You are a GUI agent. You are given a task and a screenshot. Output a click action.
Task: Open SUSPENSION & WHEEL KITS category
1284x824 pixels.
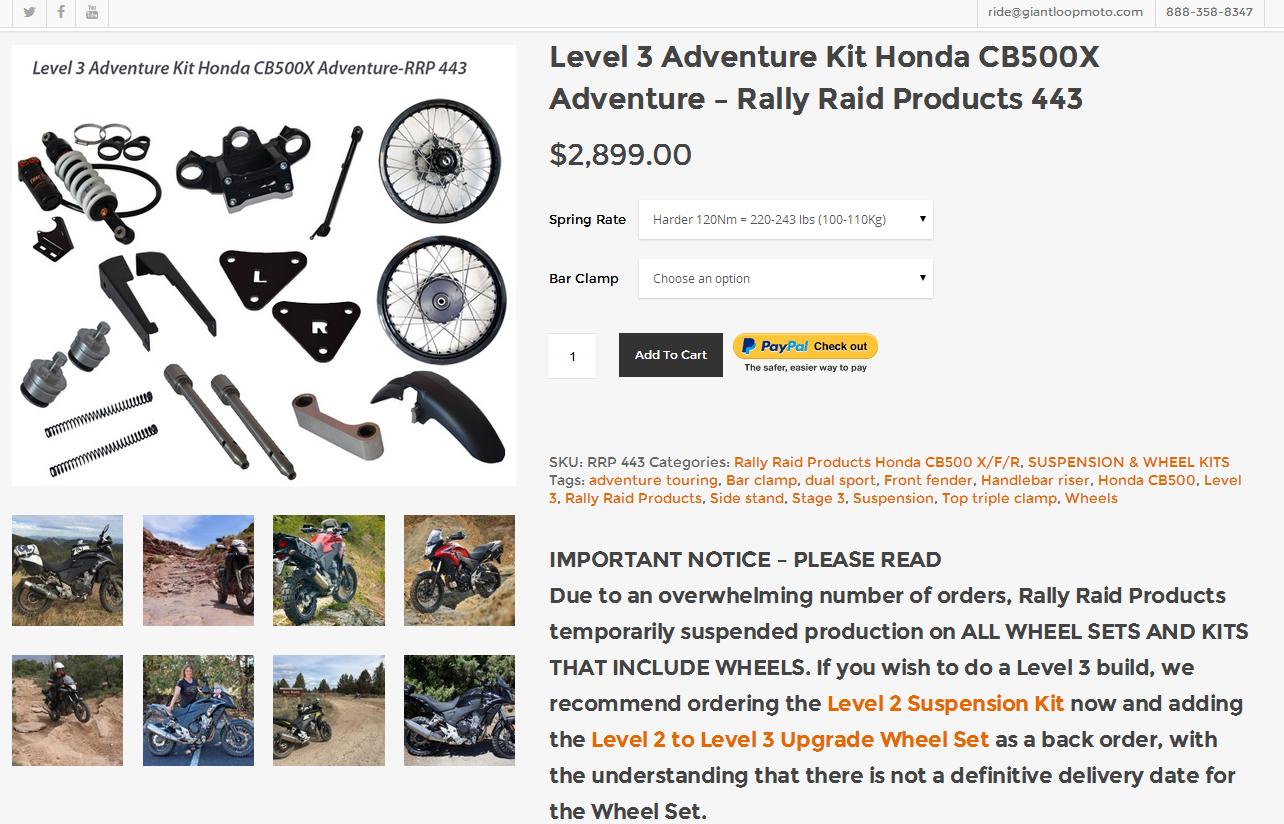pyautogui.click(x=1128, y=462)
